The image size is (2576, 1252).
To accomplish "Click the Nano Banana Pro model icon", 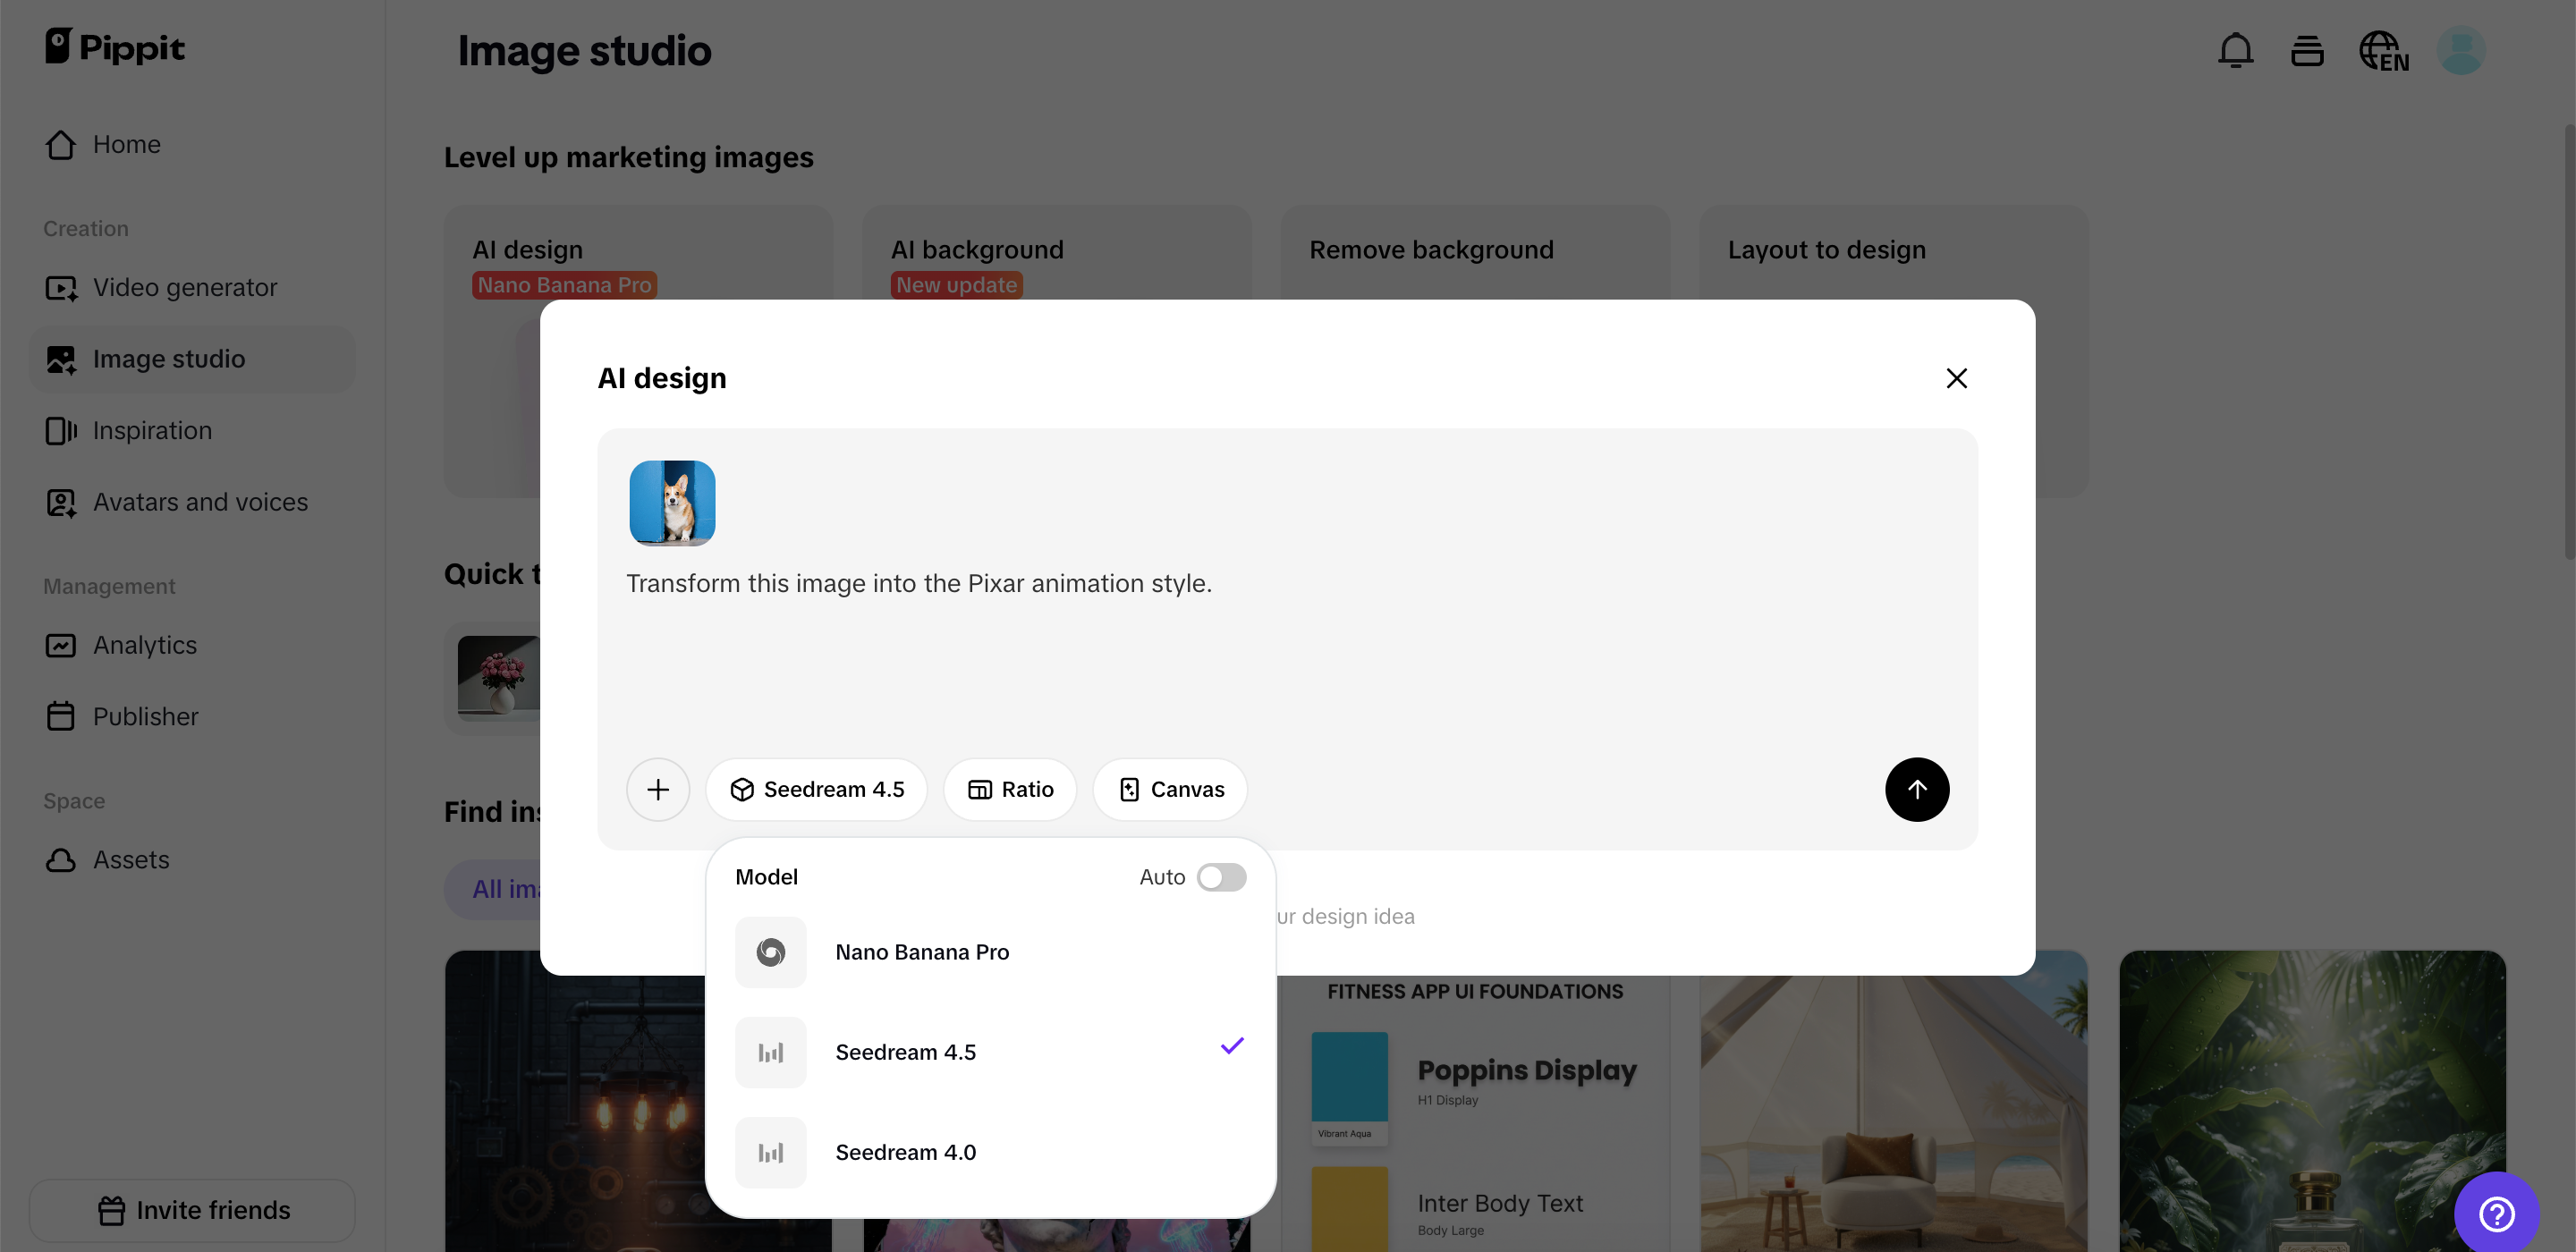I will [x=770, y=951].
